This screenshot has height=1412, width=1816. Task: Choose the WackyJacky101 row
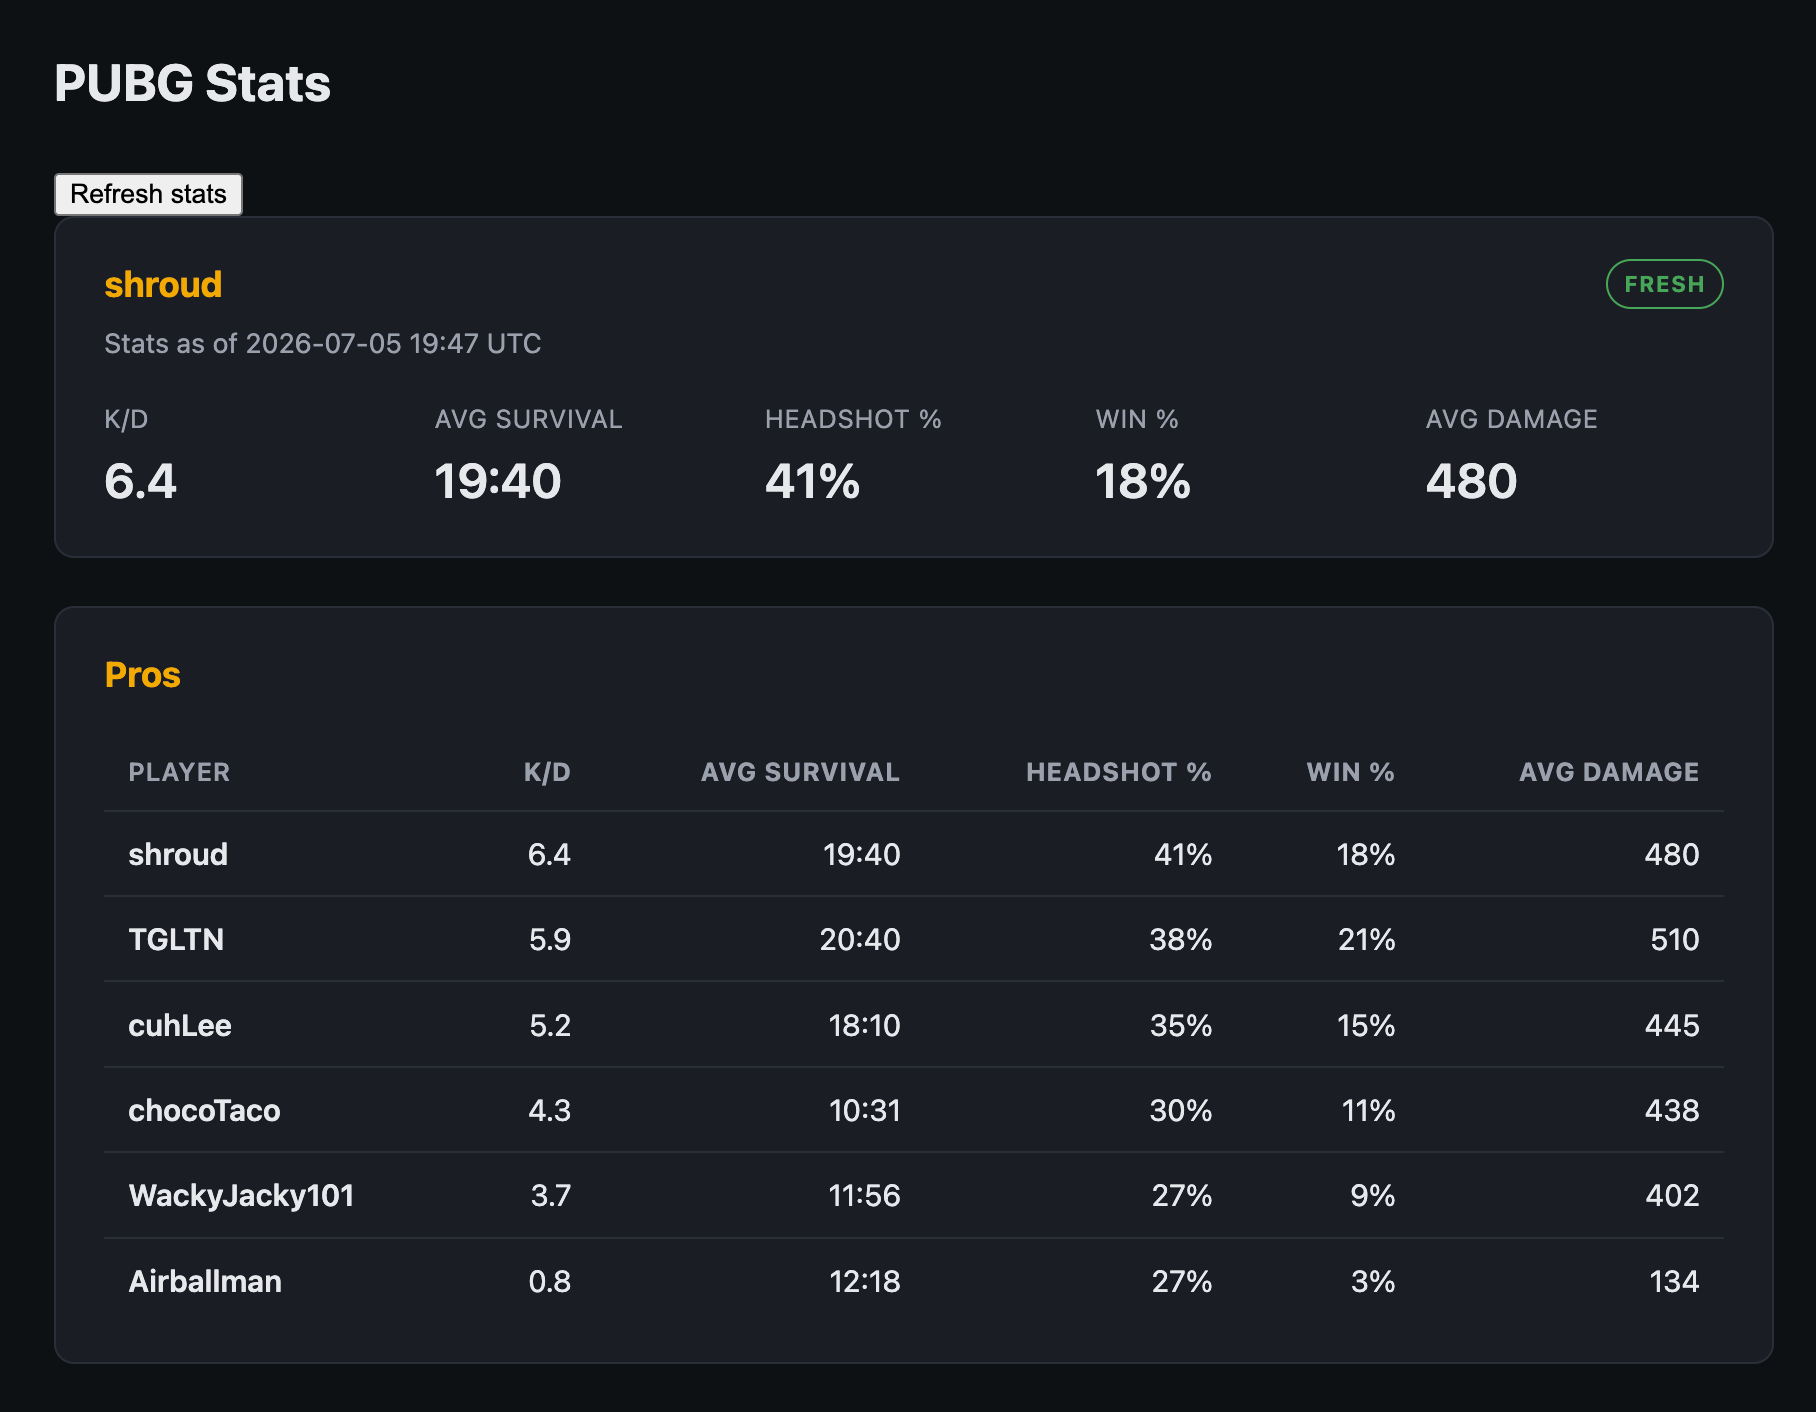[x=913, y=1195]
